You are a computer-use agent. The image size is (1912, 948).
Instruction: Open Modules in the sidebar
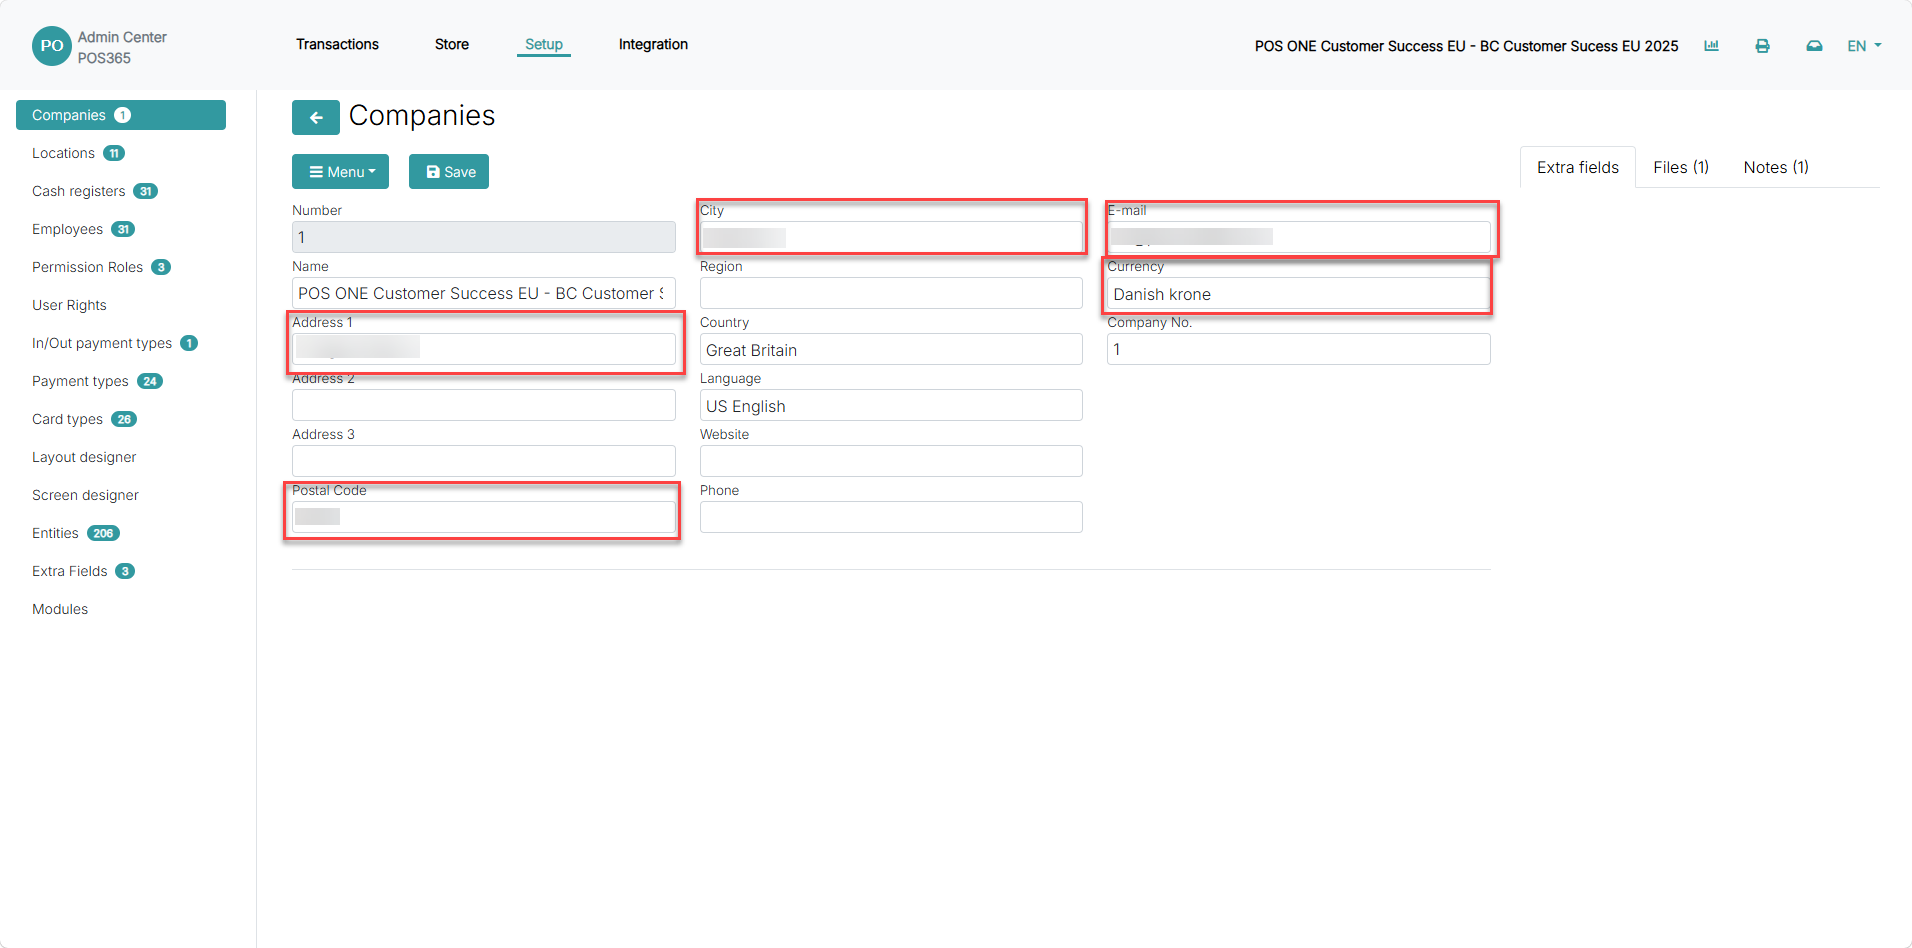click(x=60, y=609)
